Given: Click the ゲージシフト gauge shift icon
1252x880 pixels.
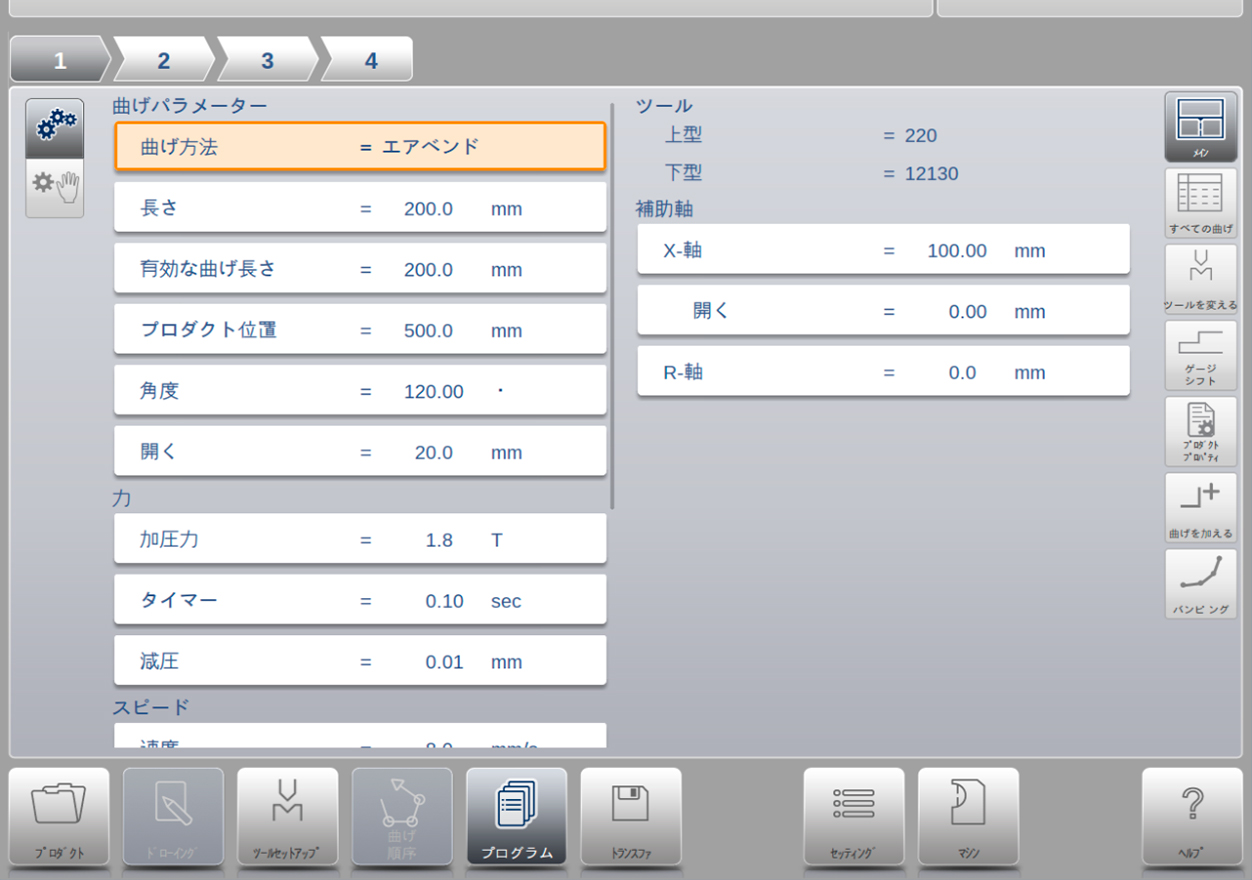Looking at the screenshot, I should pos(1200,355).
